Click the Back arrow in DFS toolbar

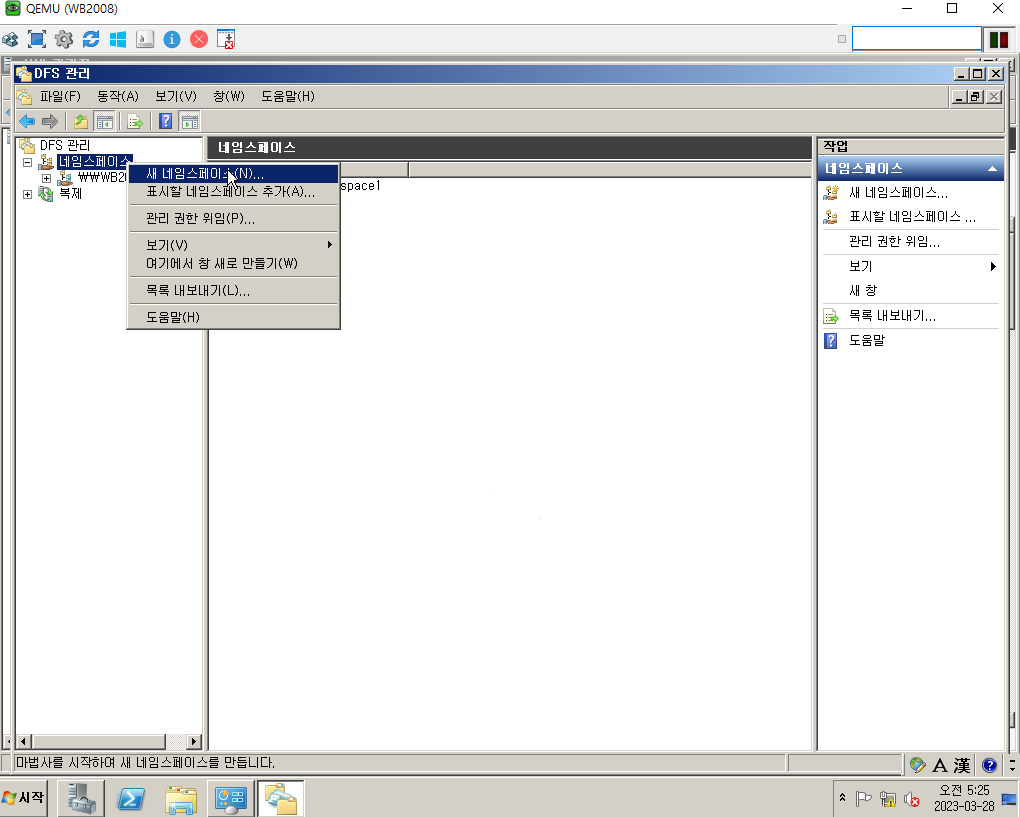pyautogui.click(x=27, y=121)
